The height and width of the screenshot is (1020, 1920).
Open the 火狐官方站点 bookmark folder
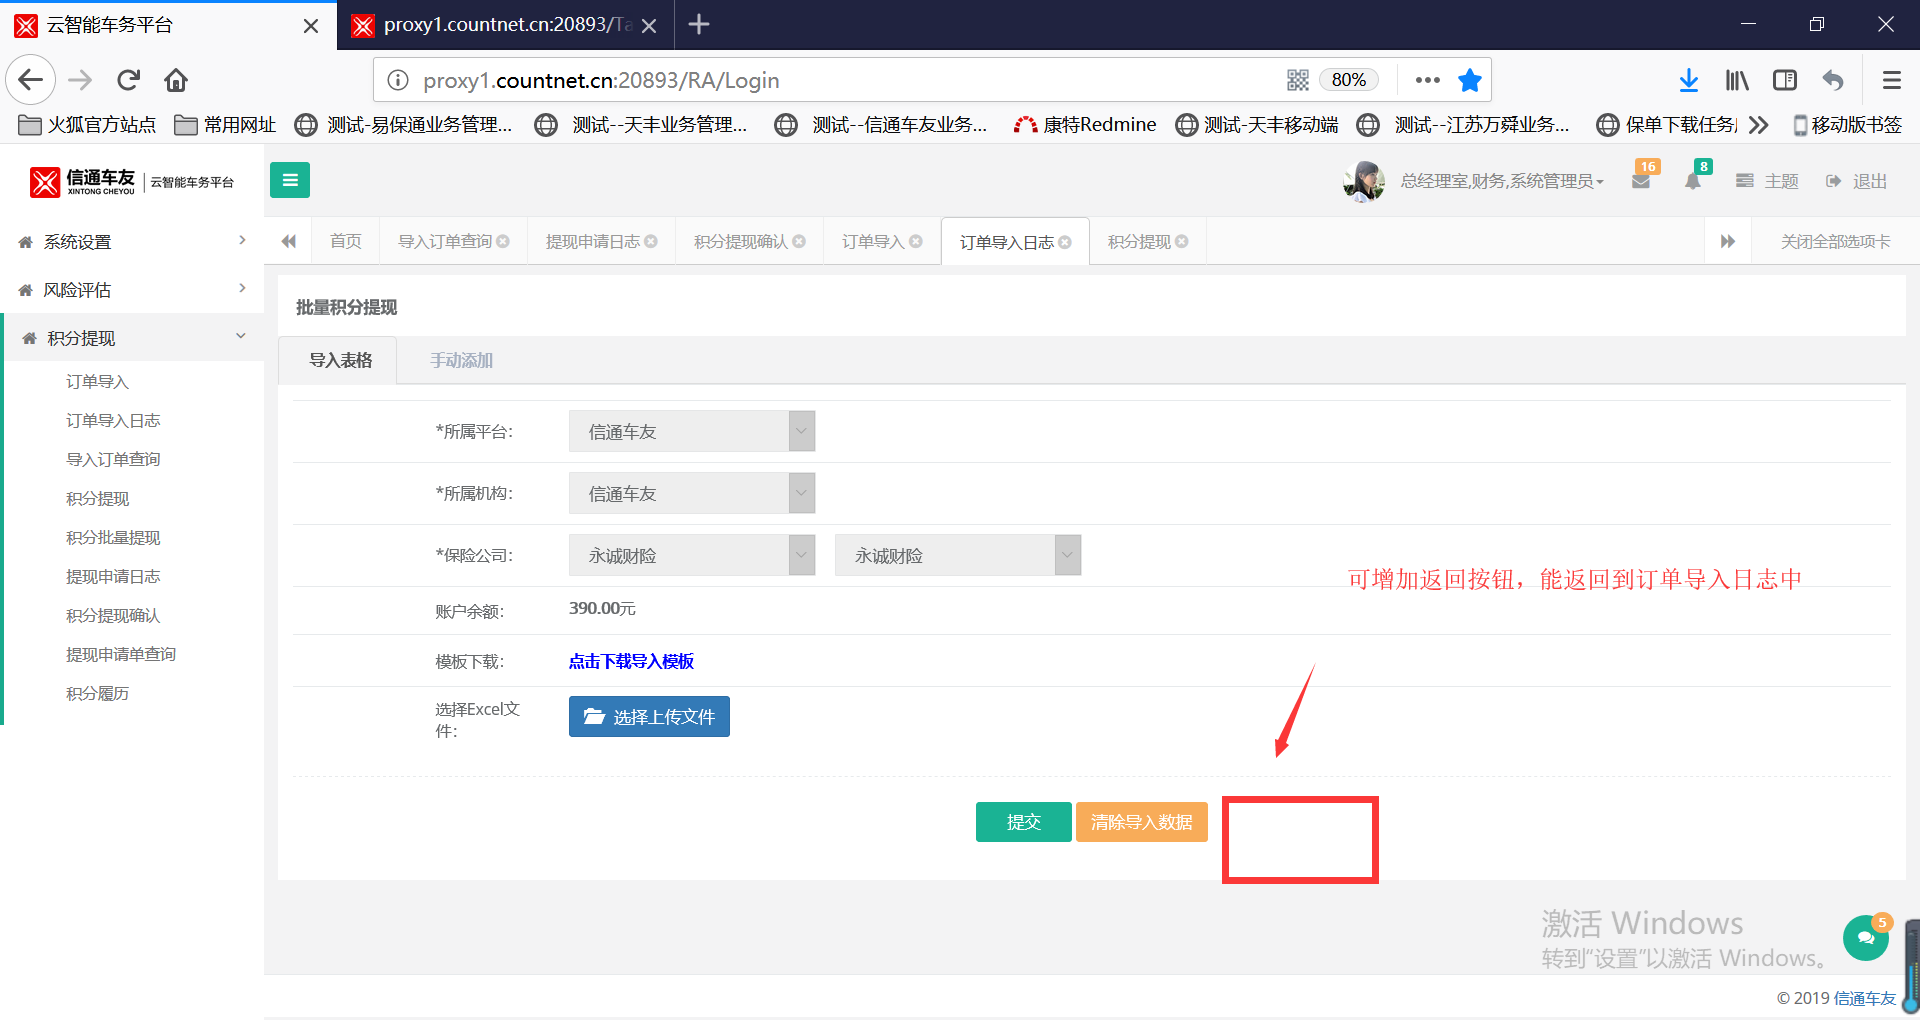pyautogui.click(x=88, y=124)
